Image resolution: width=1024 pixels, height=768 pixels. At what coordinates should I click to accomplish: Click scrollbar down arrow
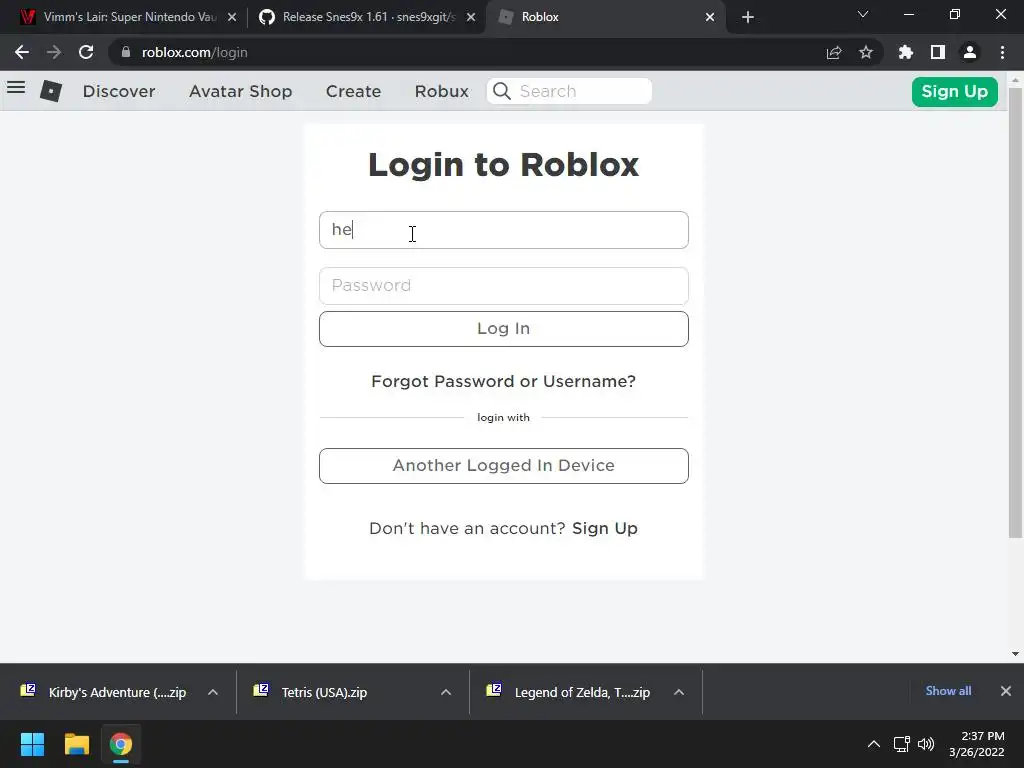pyautogui.click(x=1015, y=654)
